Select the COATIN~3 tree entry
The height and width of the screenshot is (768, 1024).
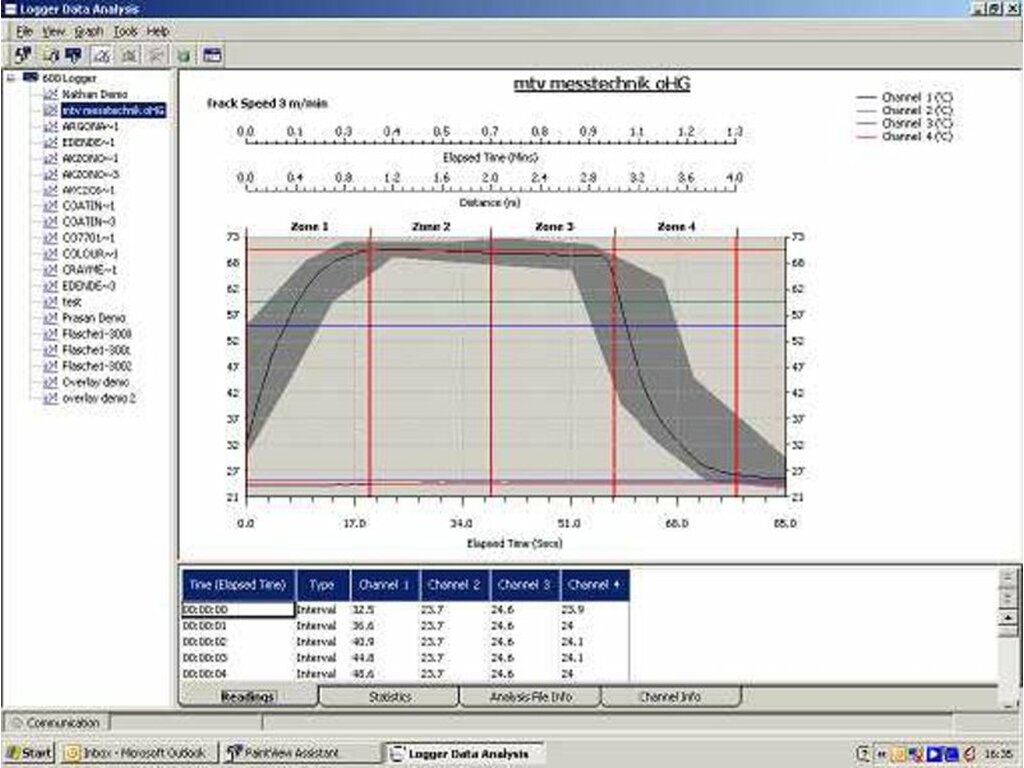pyautogui.click(x=89, y=221)
